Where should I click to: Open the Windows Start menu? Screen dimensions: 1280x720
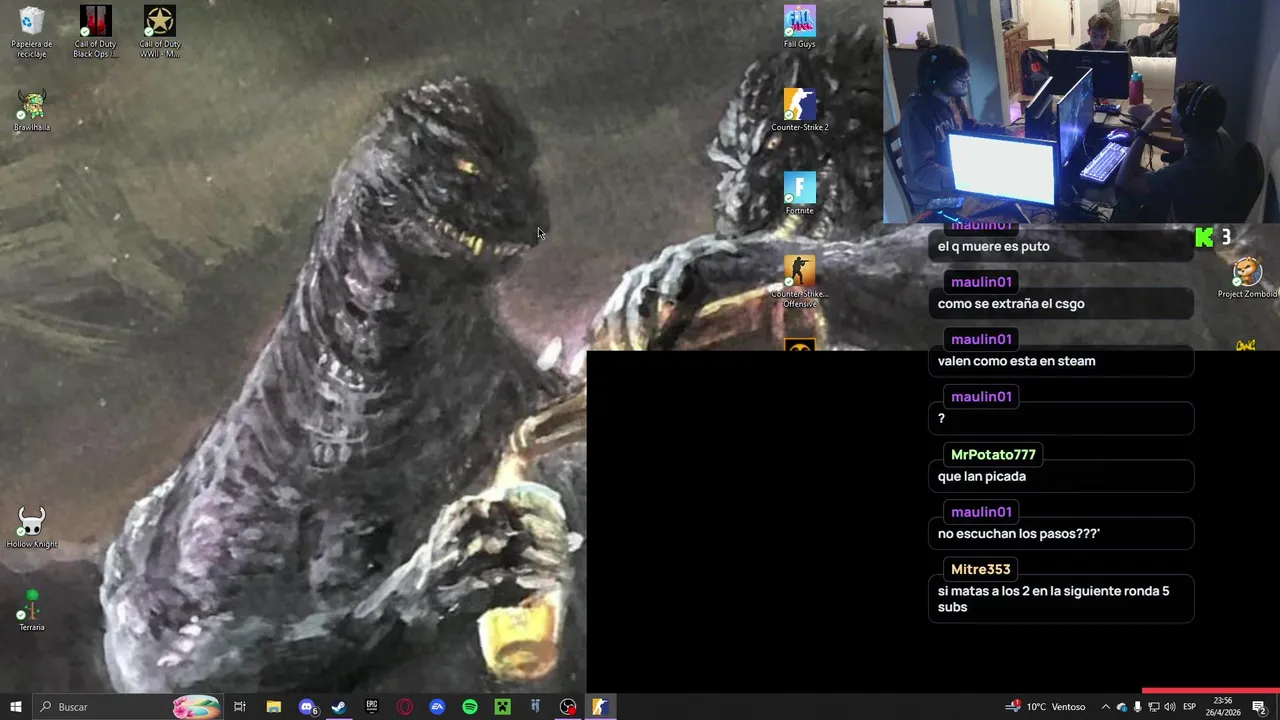point(15,707)
